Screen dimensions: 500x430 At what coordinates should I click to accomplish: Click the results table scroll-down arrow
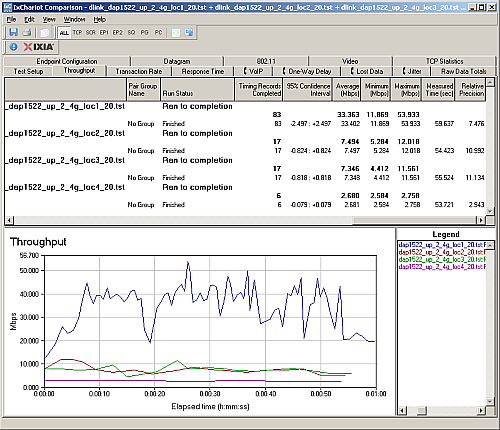click(490, 211)
